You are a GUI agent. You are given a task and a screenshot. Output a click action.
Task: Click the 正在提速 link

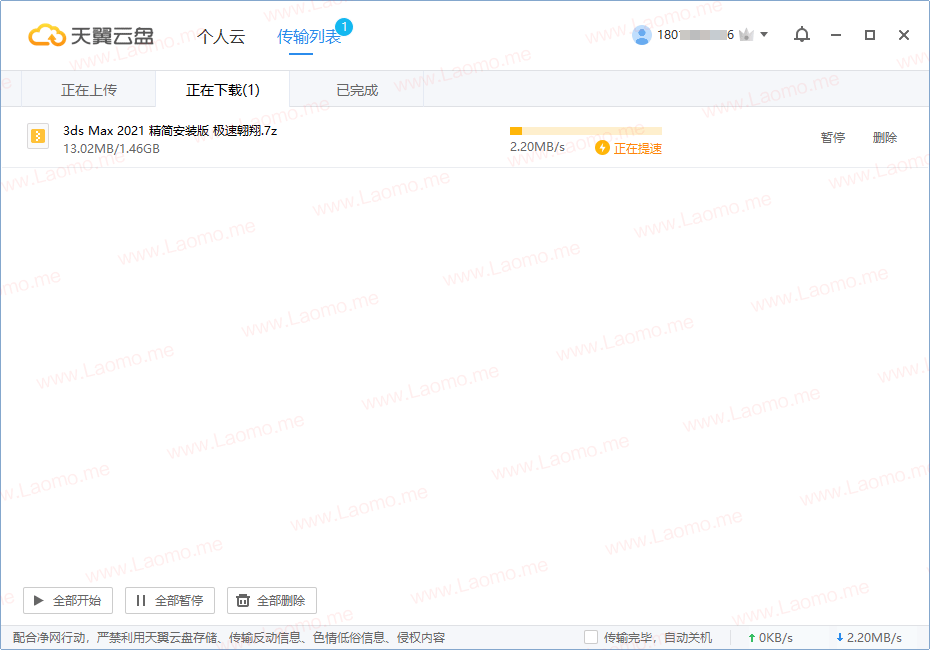coord(638,148)
